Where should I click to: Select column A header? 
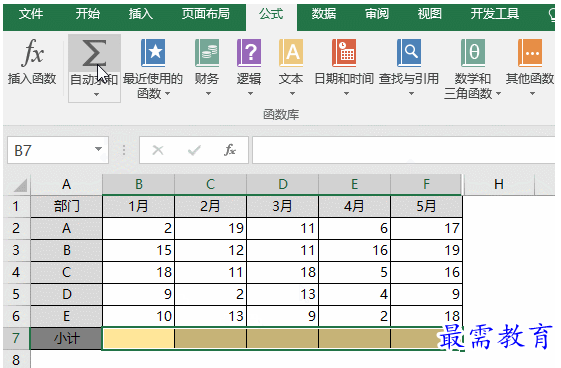point(66,185)
